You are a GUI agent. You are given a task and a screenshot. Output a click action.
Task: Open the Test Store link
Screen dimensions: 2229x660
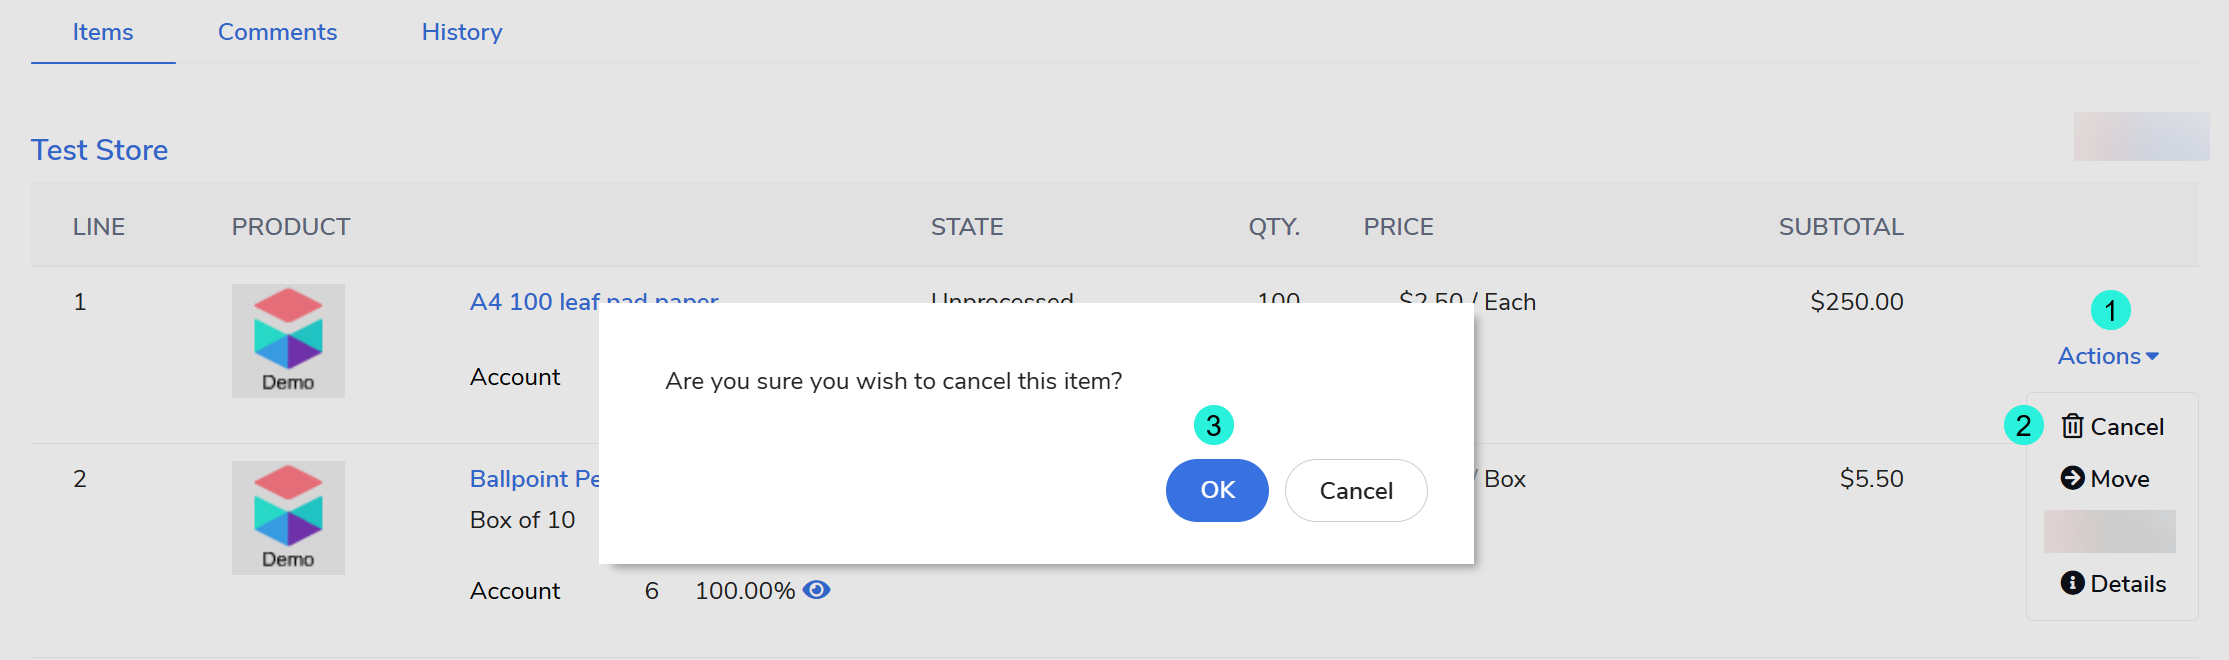(99, 150)
